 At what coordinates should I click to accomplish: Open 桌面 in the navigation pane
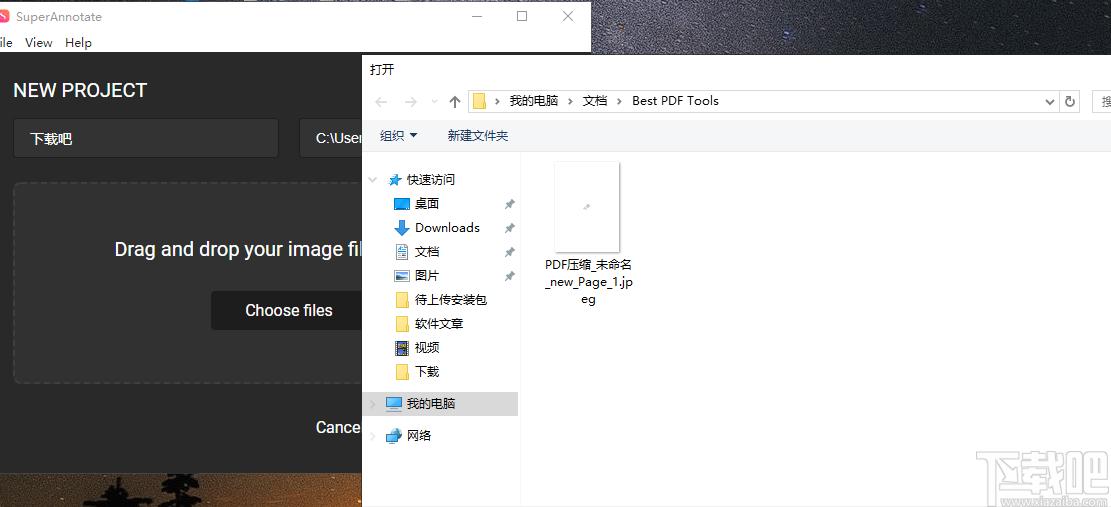tap(427, 204)
